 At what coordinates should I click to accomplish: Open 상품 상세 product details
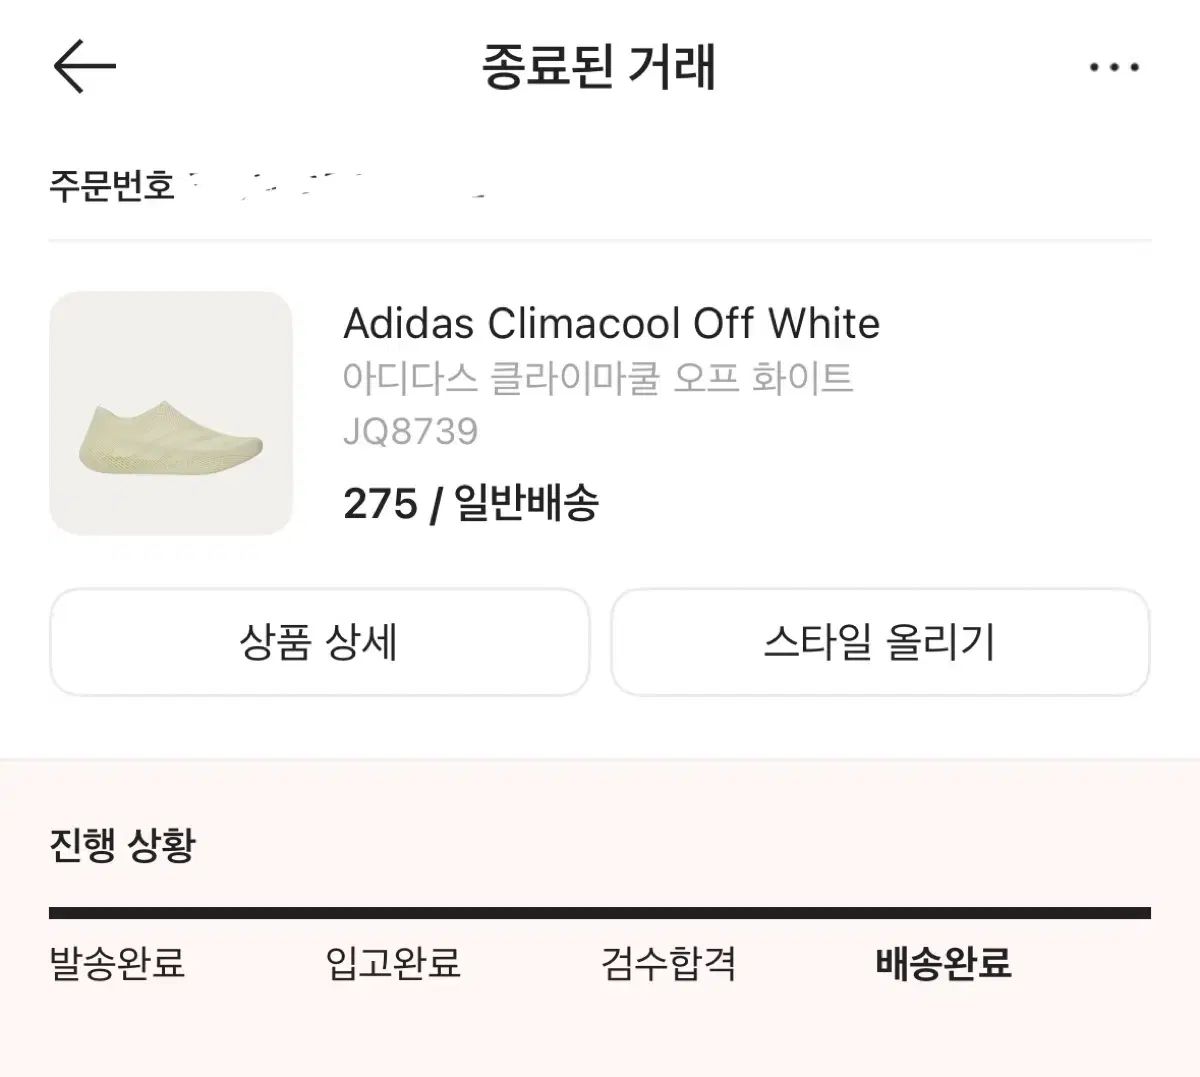[x=319, y=642]
